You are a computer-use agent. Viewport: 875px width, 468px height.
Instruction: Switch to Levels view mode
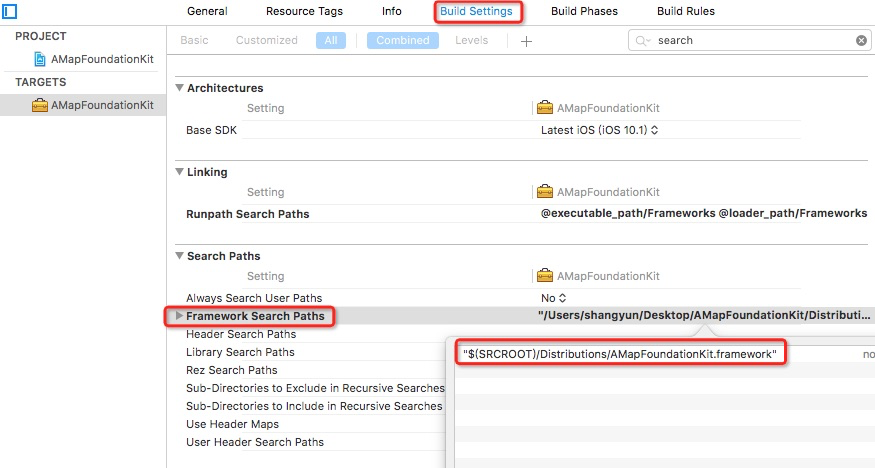click(x=471, y=41)
